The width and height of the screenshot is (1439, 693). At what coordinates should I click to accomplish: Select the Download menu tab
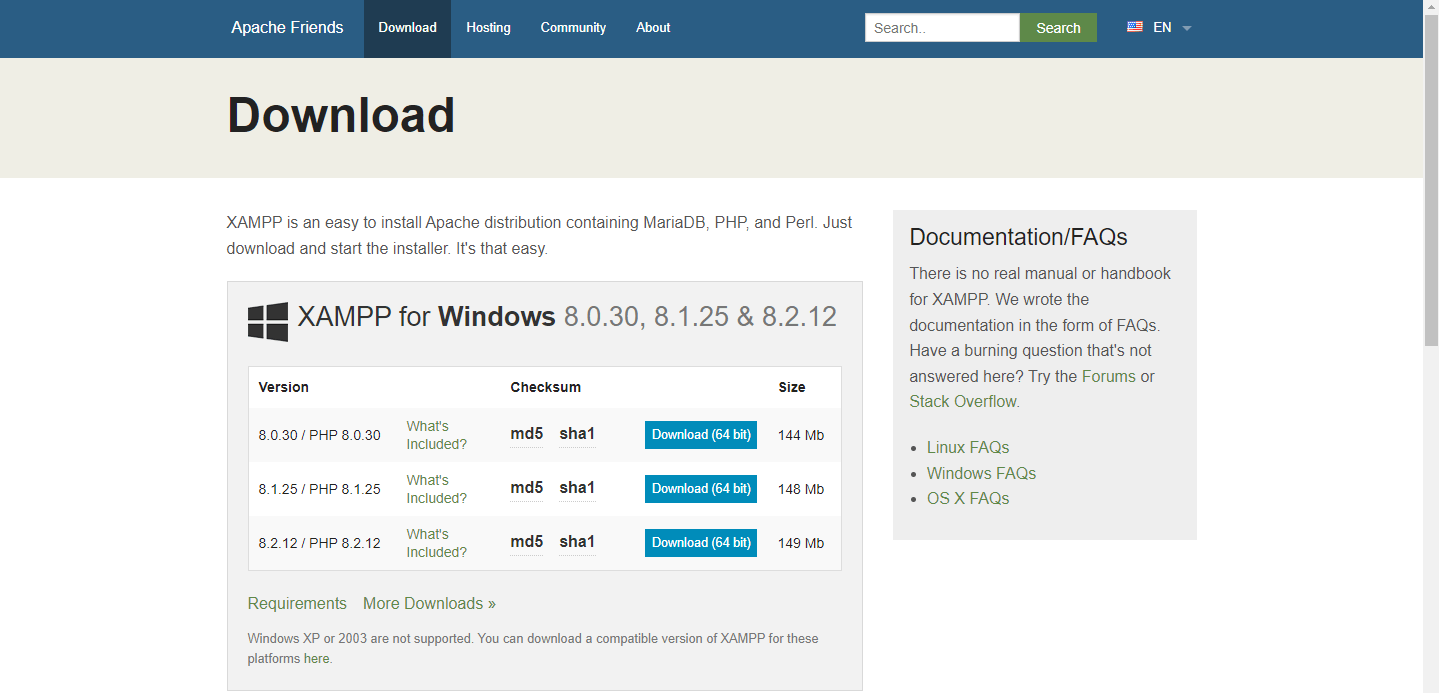pos(407,28)
